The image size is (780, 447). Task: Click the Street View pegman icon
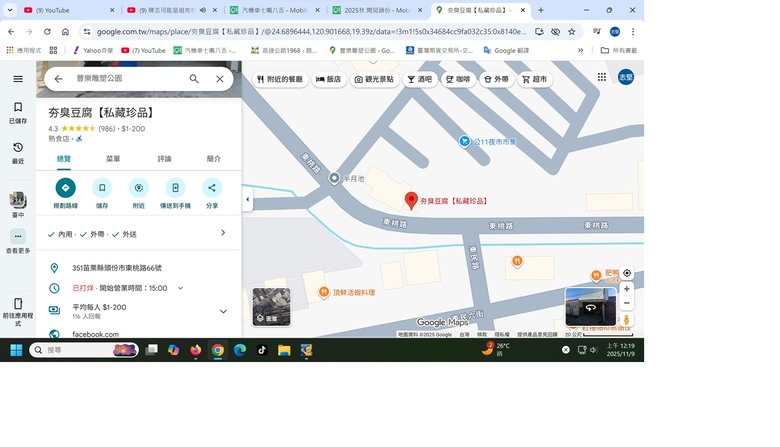627,320
